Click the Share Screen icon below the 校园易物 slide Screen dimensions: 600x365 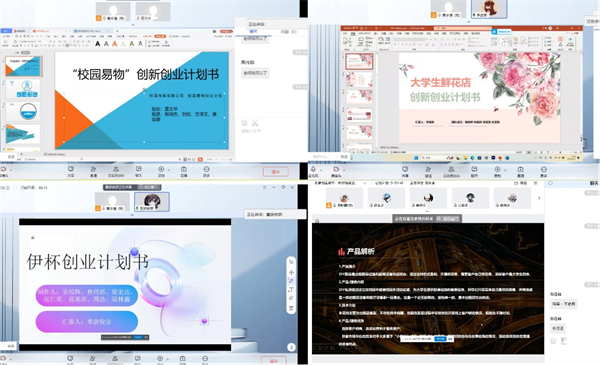71,171
